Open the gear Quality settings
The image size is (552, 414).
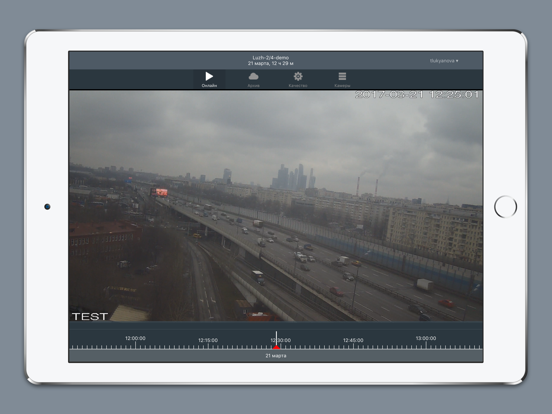point(298,80)
